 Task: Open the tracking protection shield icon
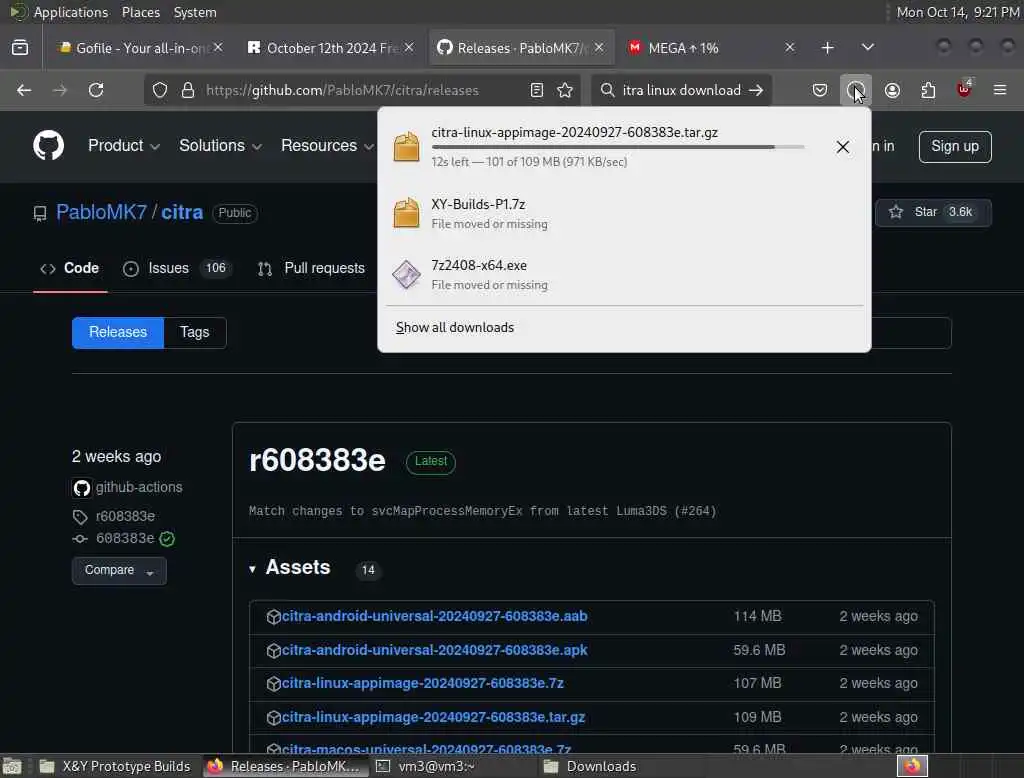click(x=160, y=90)
